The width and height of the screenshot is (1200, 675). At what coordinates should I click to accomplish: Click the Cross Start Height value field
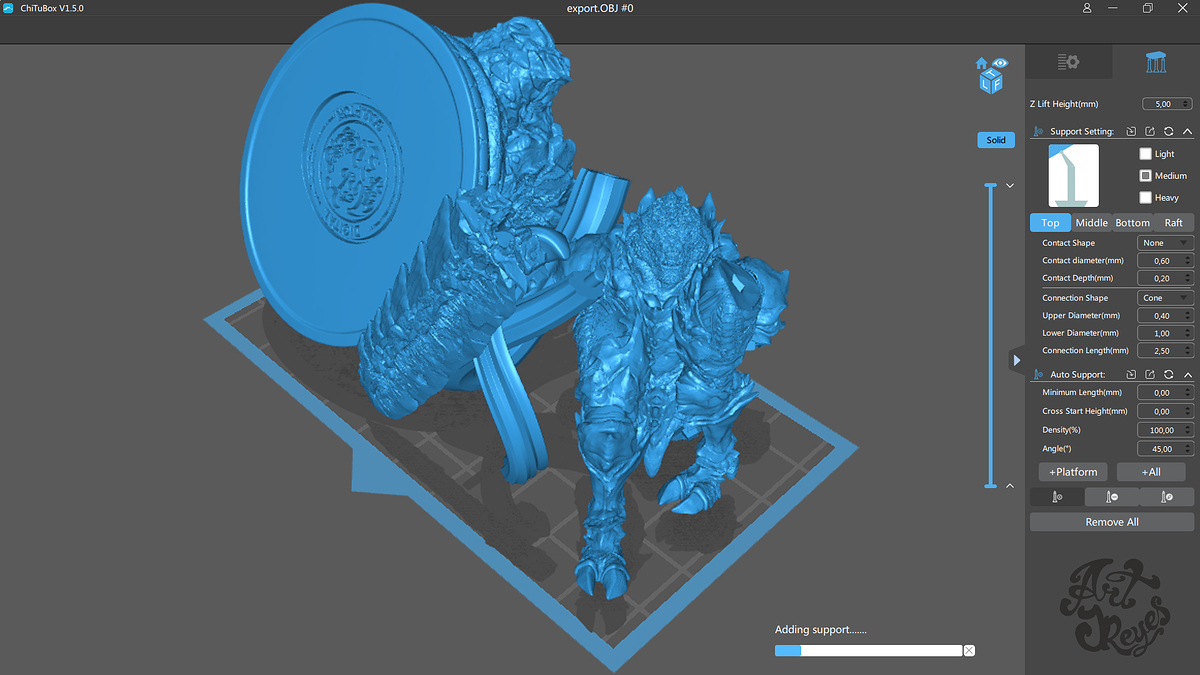(1165, 411)
